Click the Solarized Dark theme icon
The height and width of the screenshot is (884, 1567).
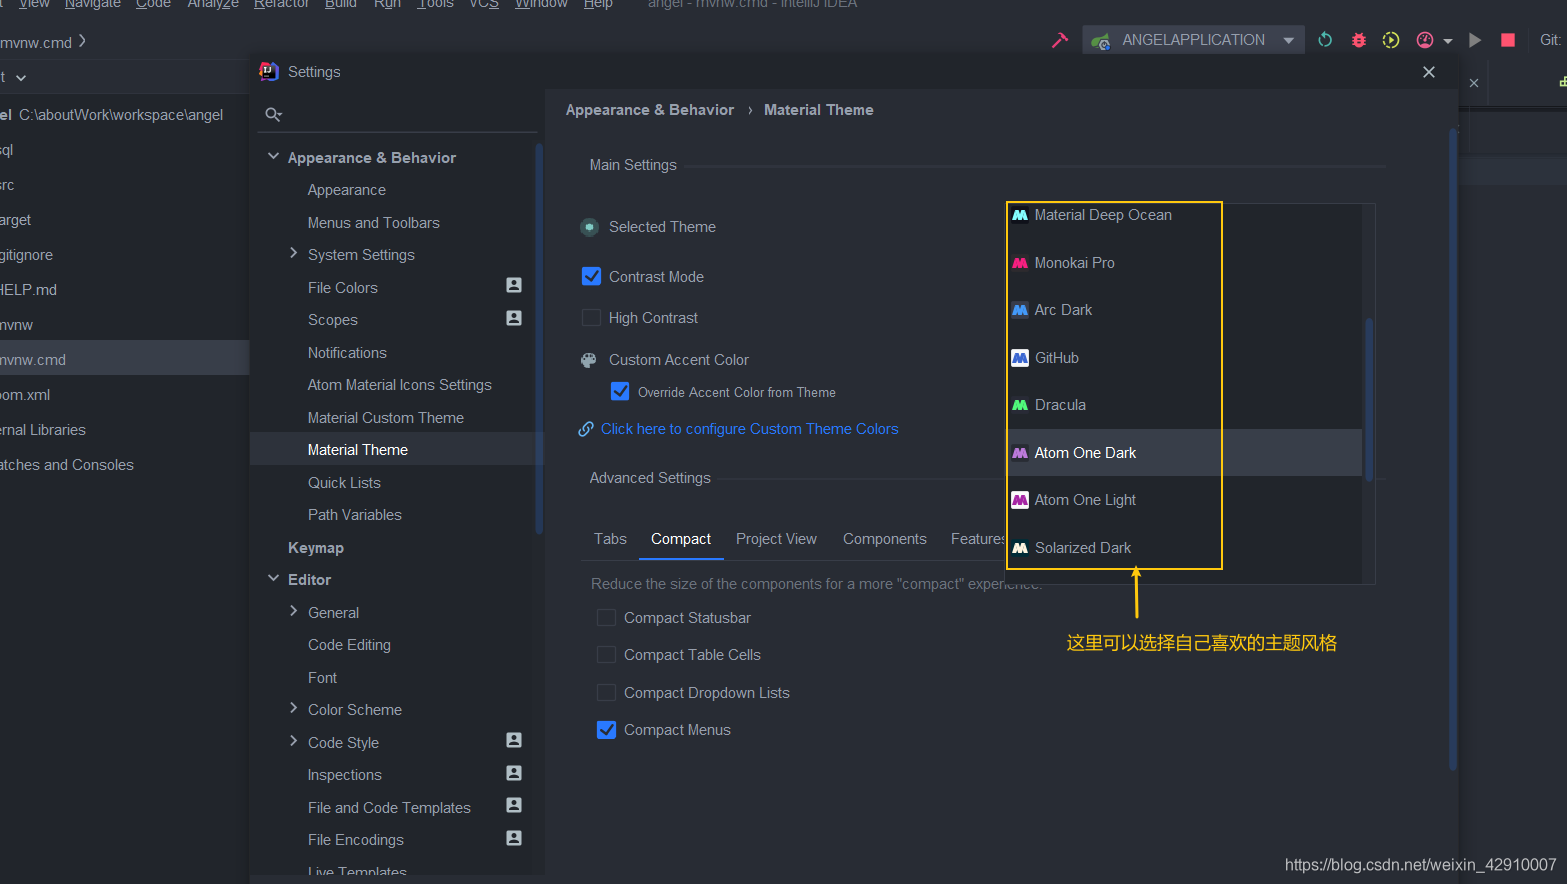[1020, 548]
